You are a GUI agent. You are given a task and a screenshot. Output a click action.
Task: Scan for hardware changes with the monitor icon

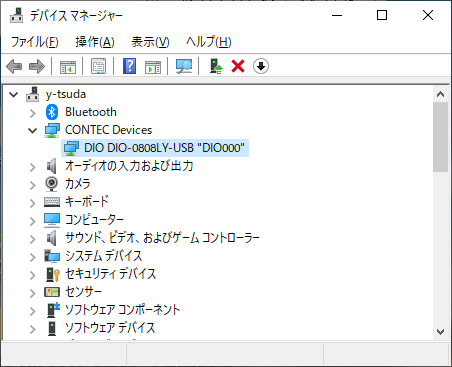[x=184, y=66]
